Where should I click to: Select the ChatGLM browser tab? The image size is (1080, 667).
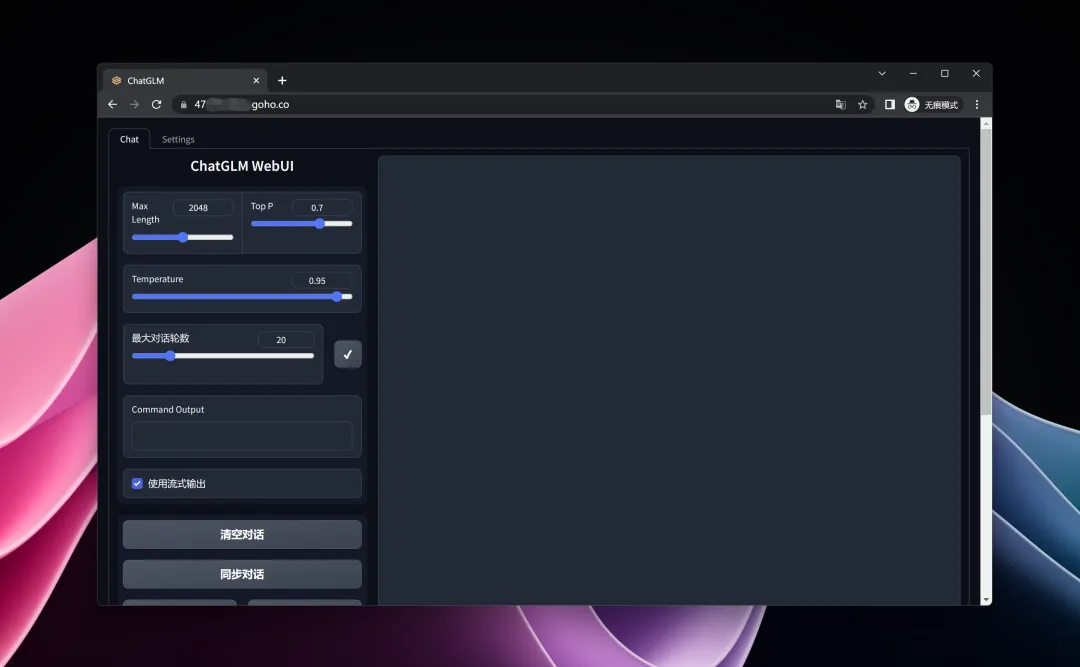(186, 81)
